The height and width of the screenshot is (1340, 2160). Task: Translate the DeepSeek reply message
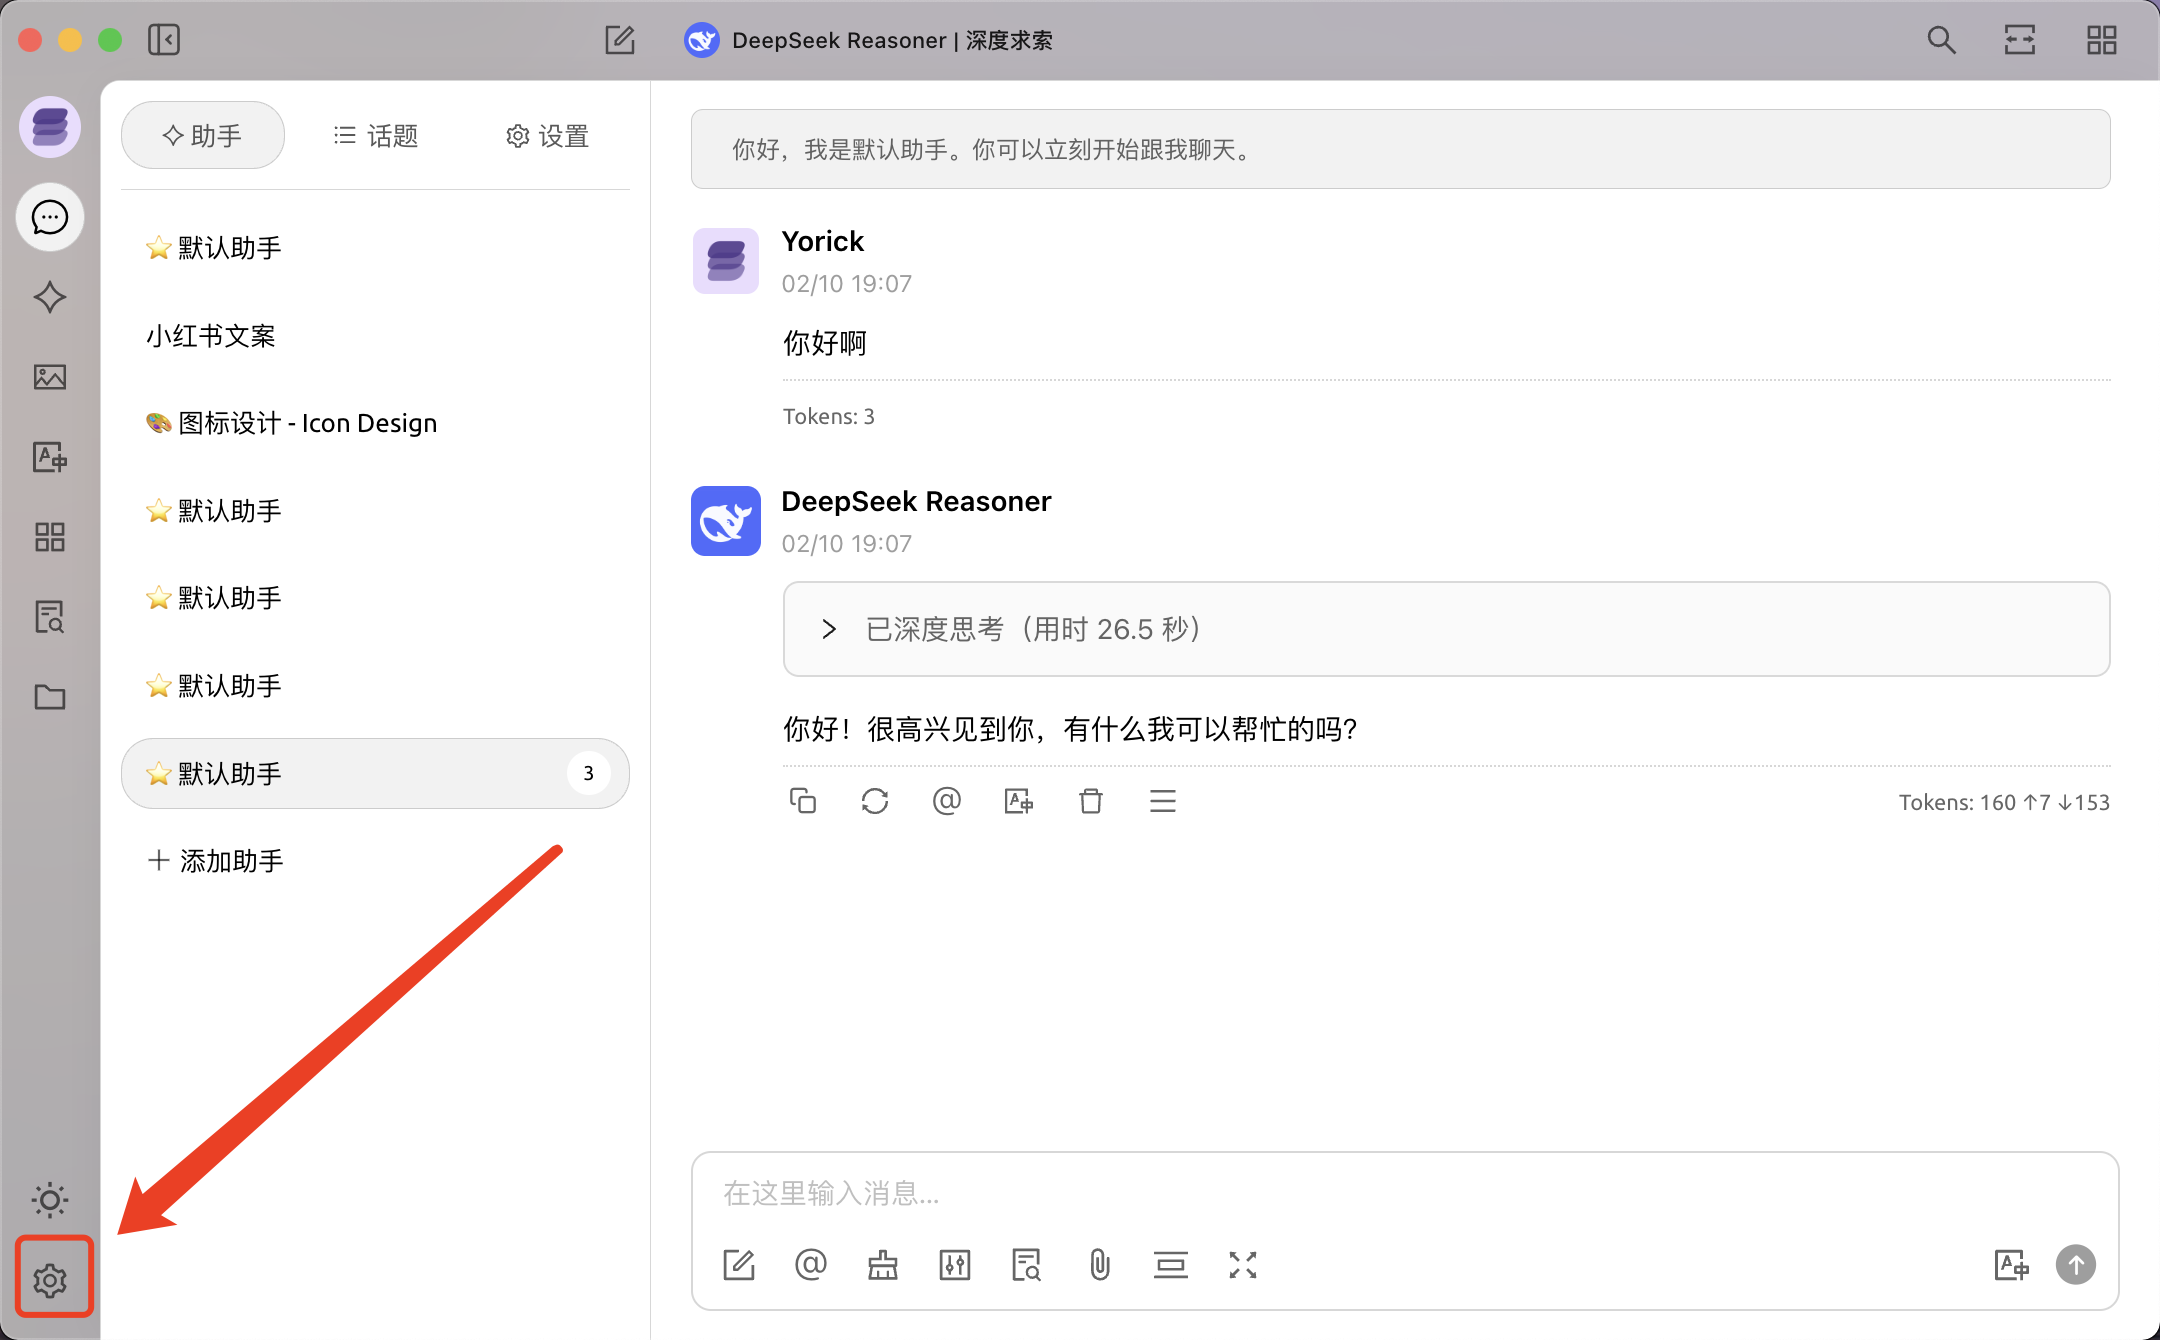pyautogui.click(x=1019, y=801)
